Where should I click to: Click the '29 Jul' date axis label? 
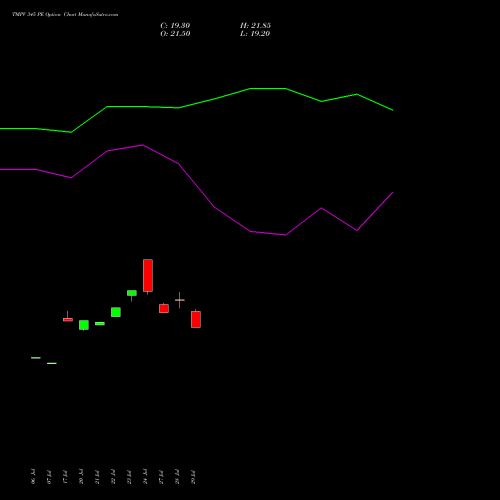point(193,477)
